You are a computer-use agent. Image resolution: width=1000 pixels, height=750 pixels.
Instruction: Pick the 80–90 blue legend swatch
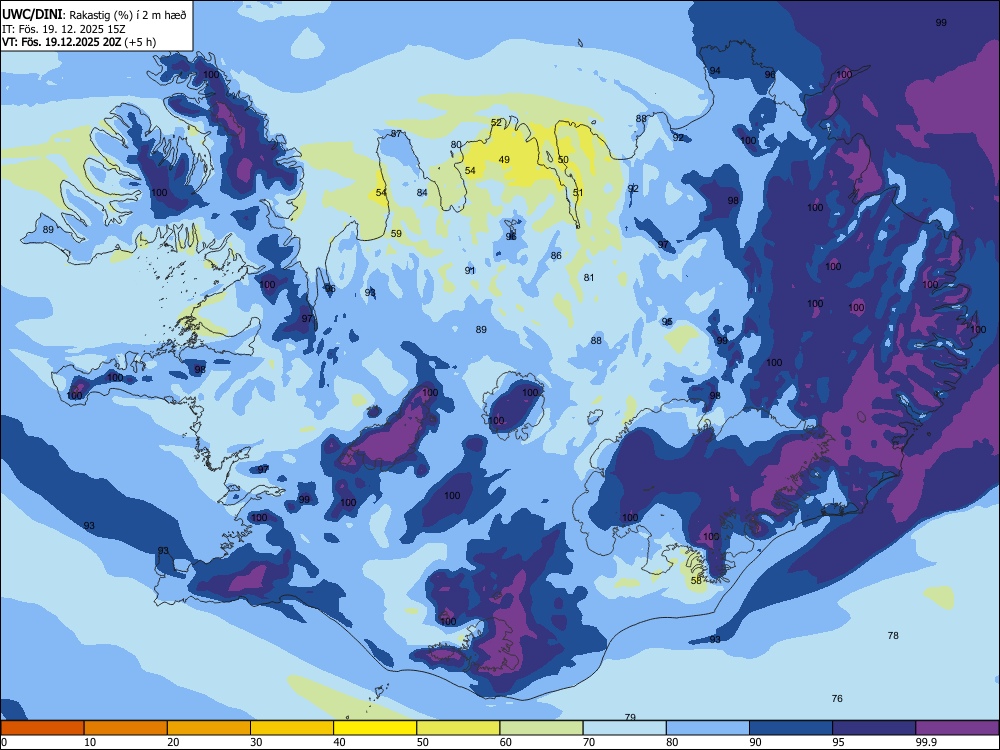tap(708, 728)
